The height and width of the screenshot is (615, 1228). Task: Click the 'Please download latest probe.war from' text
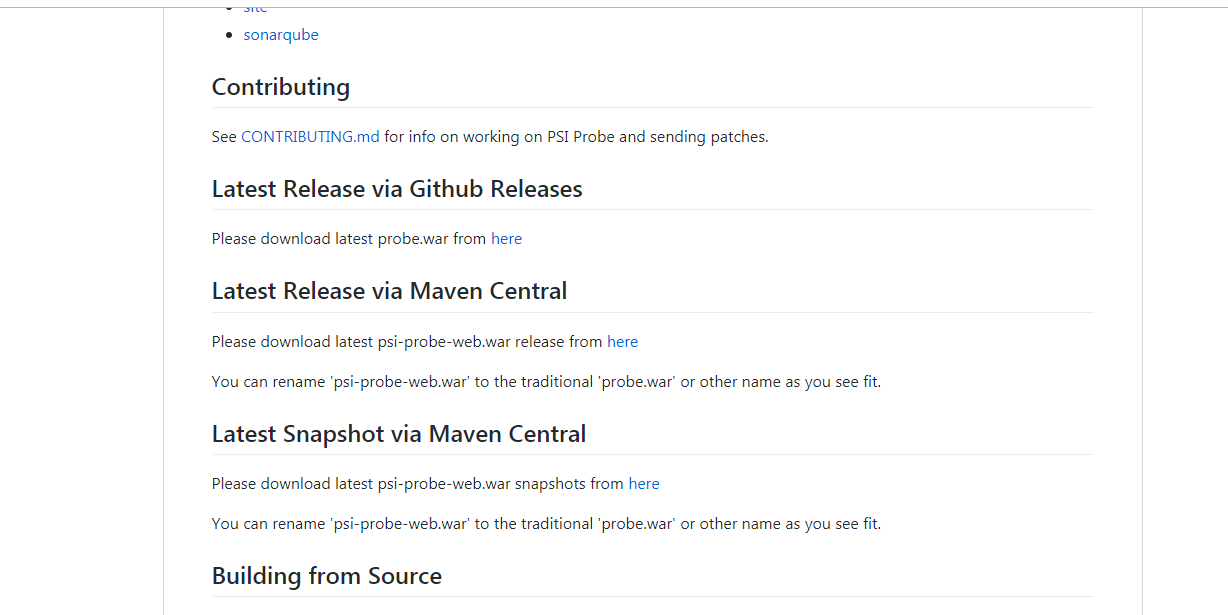349,239
